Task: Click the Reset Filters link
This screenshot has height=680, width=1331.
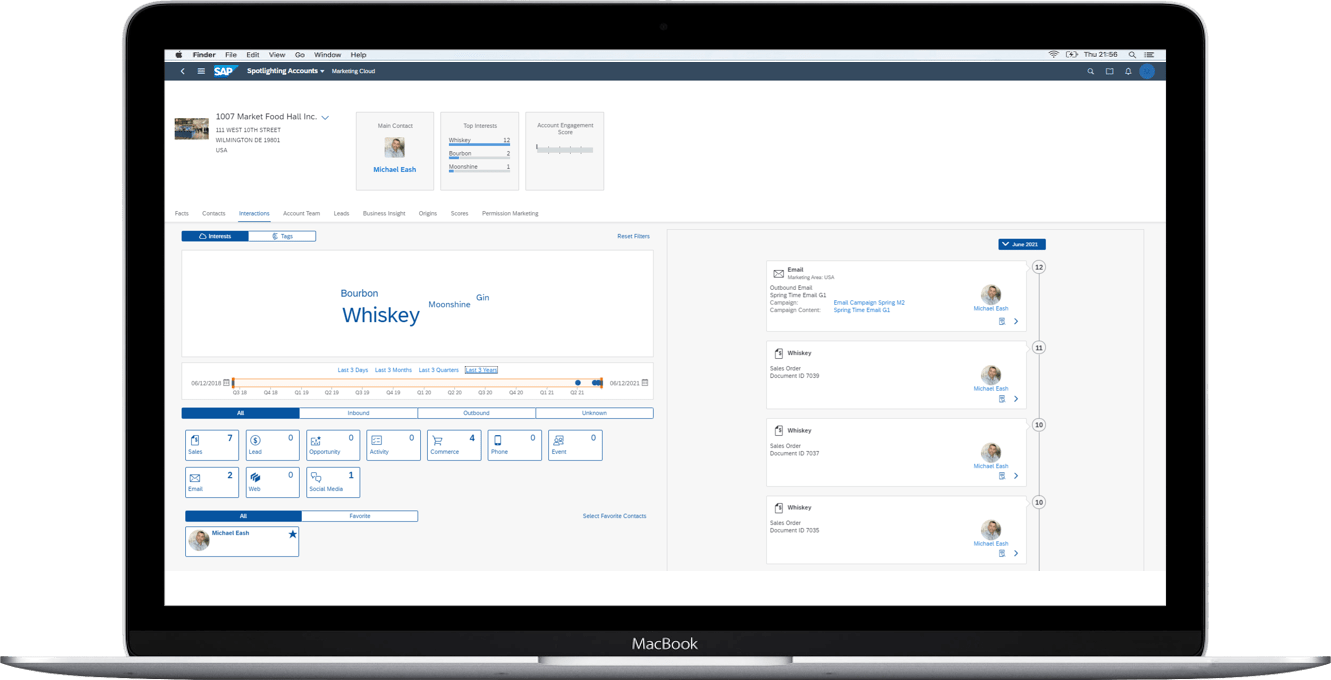Action: pos(633,236)
